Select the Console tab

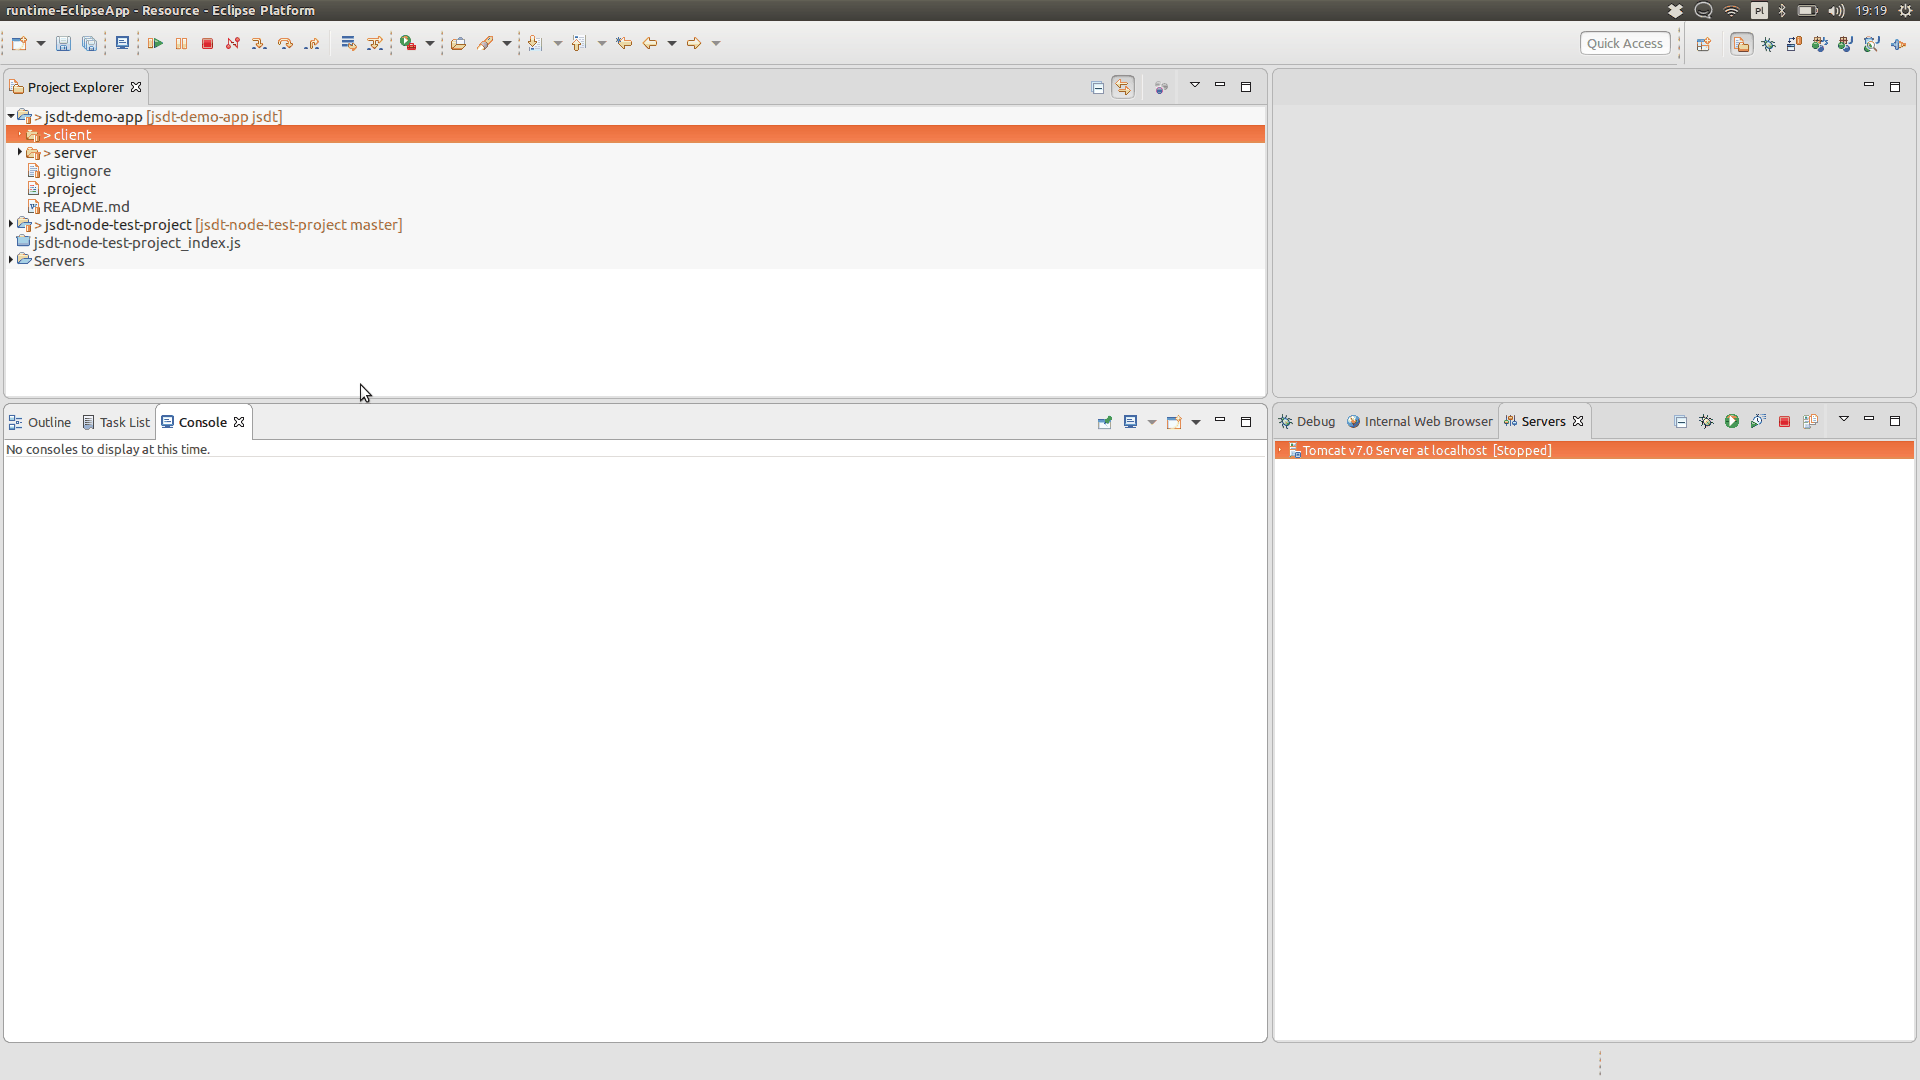coord(202,421)
